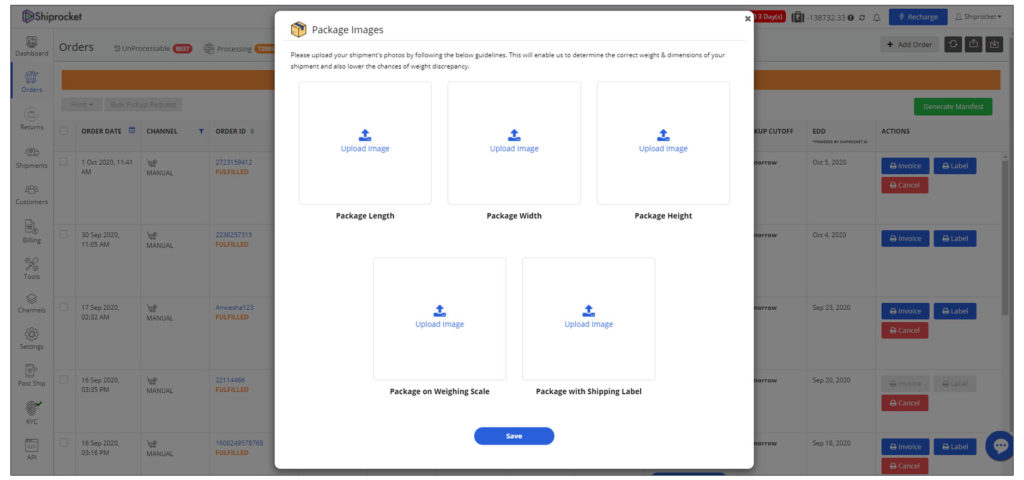This screenshot has height=480, width=1024.
Task: Click Generate Manifest button
Action: [953, 106]
